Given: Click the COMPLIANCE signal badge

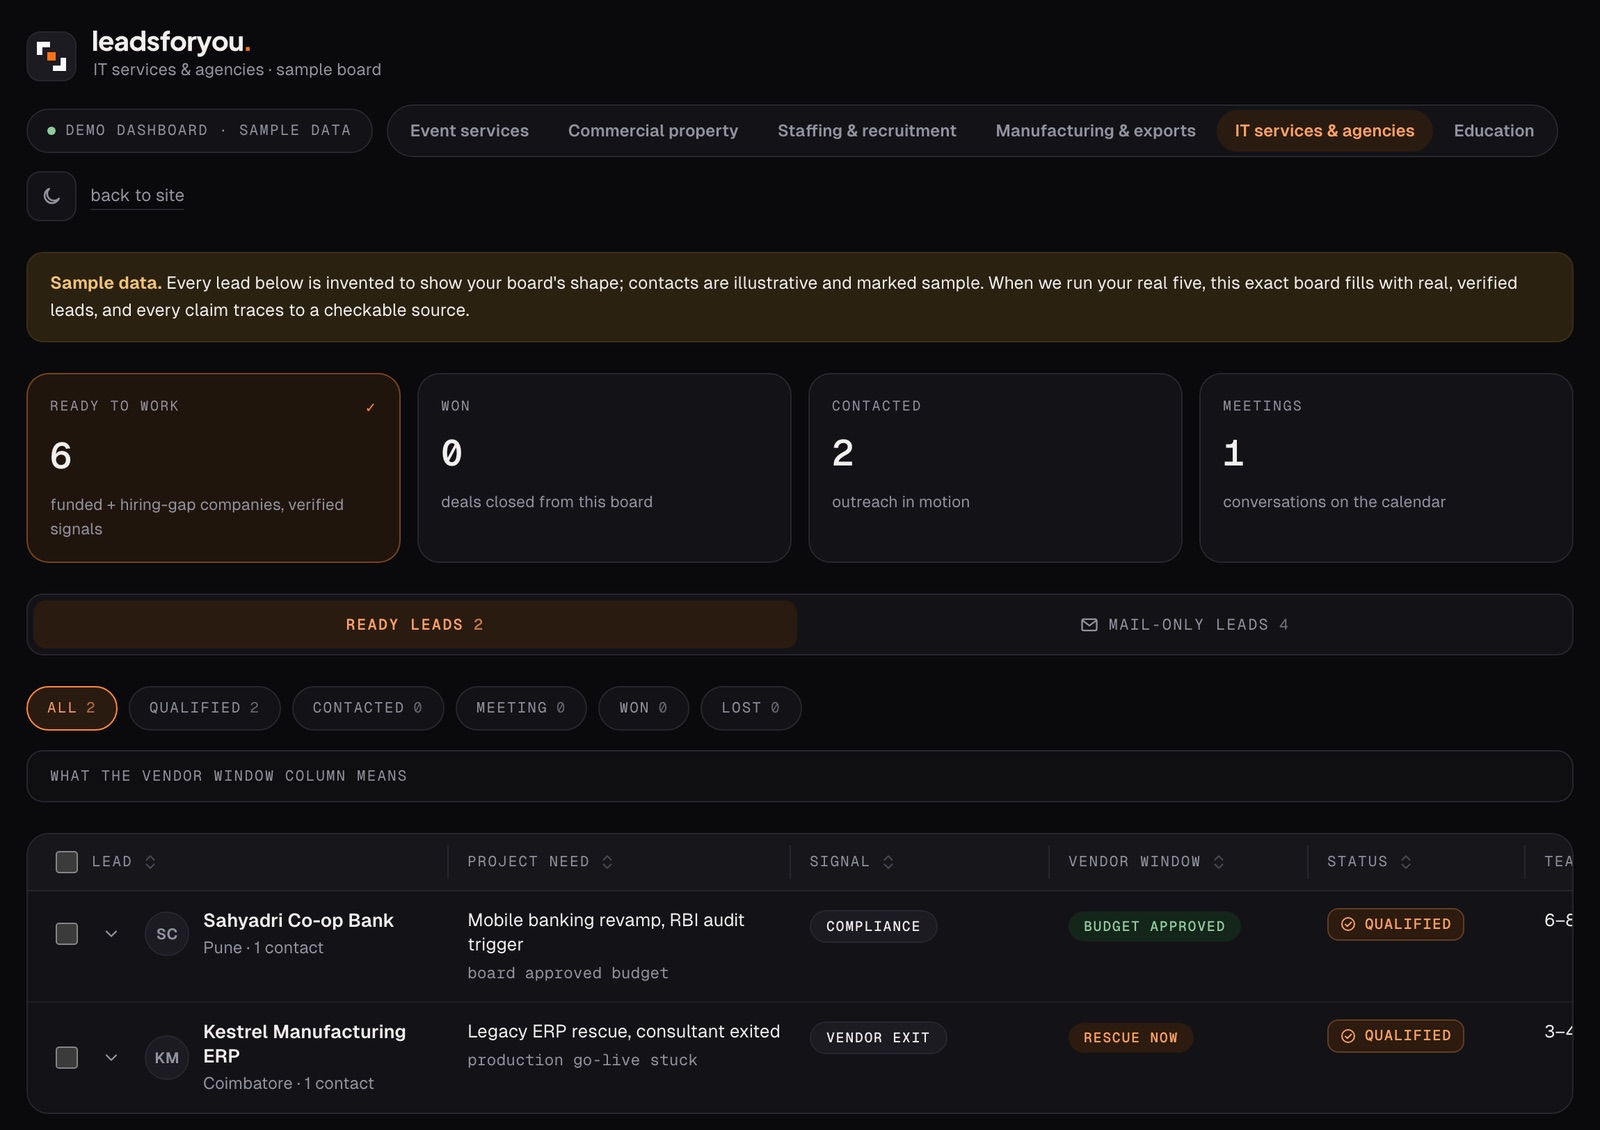Looking at the screenshot, I should [873, 927].
